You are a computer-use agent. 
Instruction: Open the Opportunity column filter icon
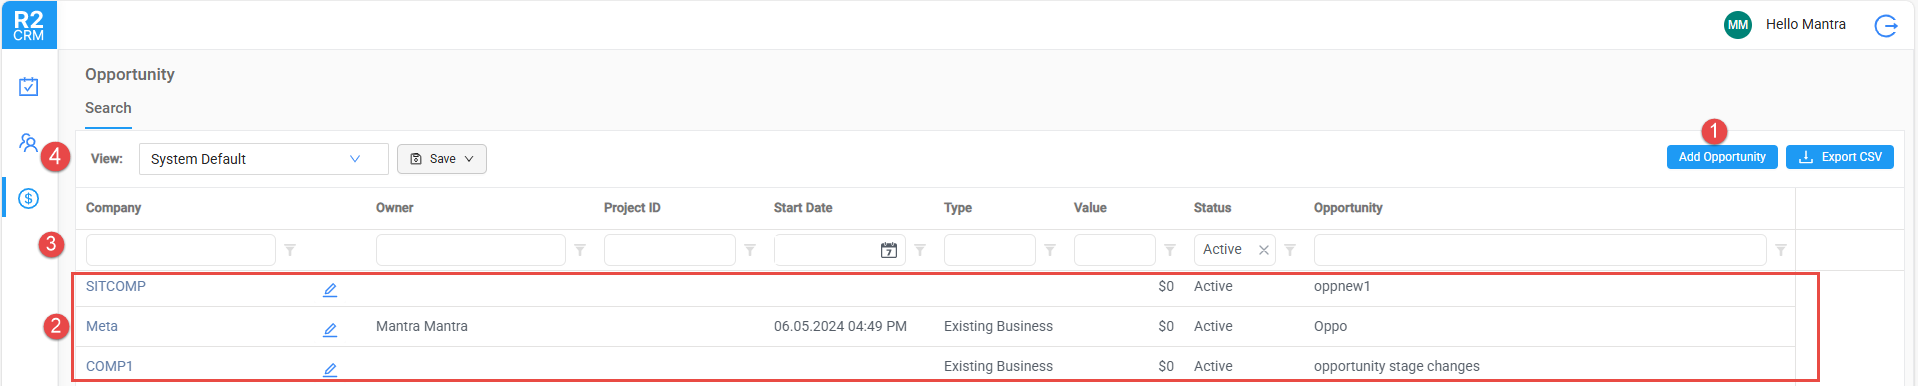(1781, 250)
